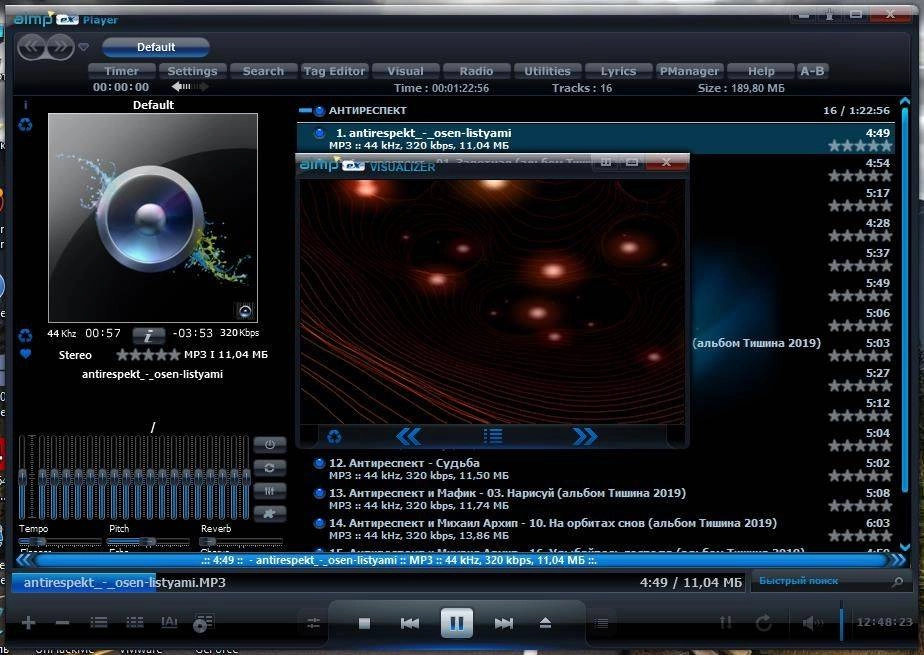Open equalizer presets sliders button
Viewport: 924px width, 655px height.
(x=270, y=491)
